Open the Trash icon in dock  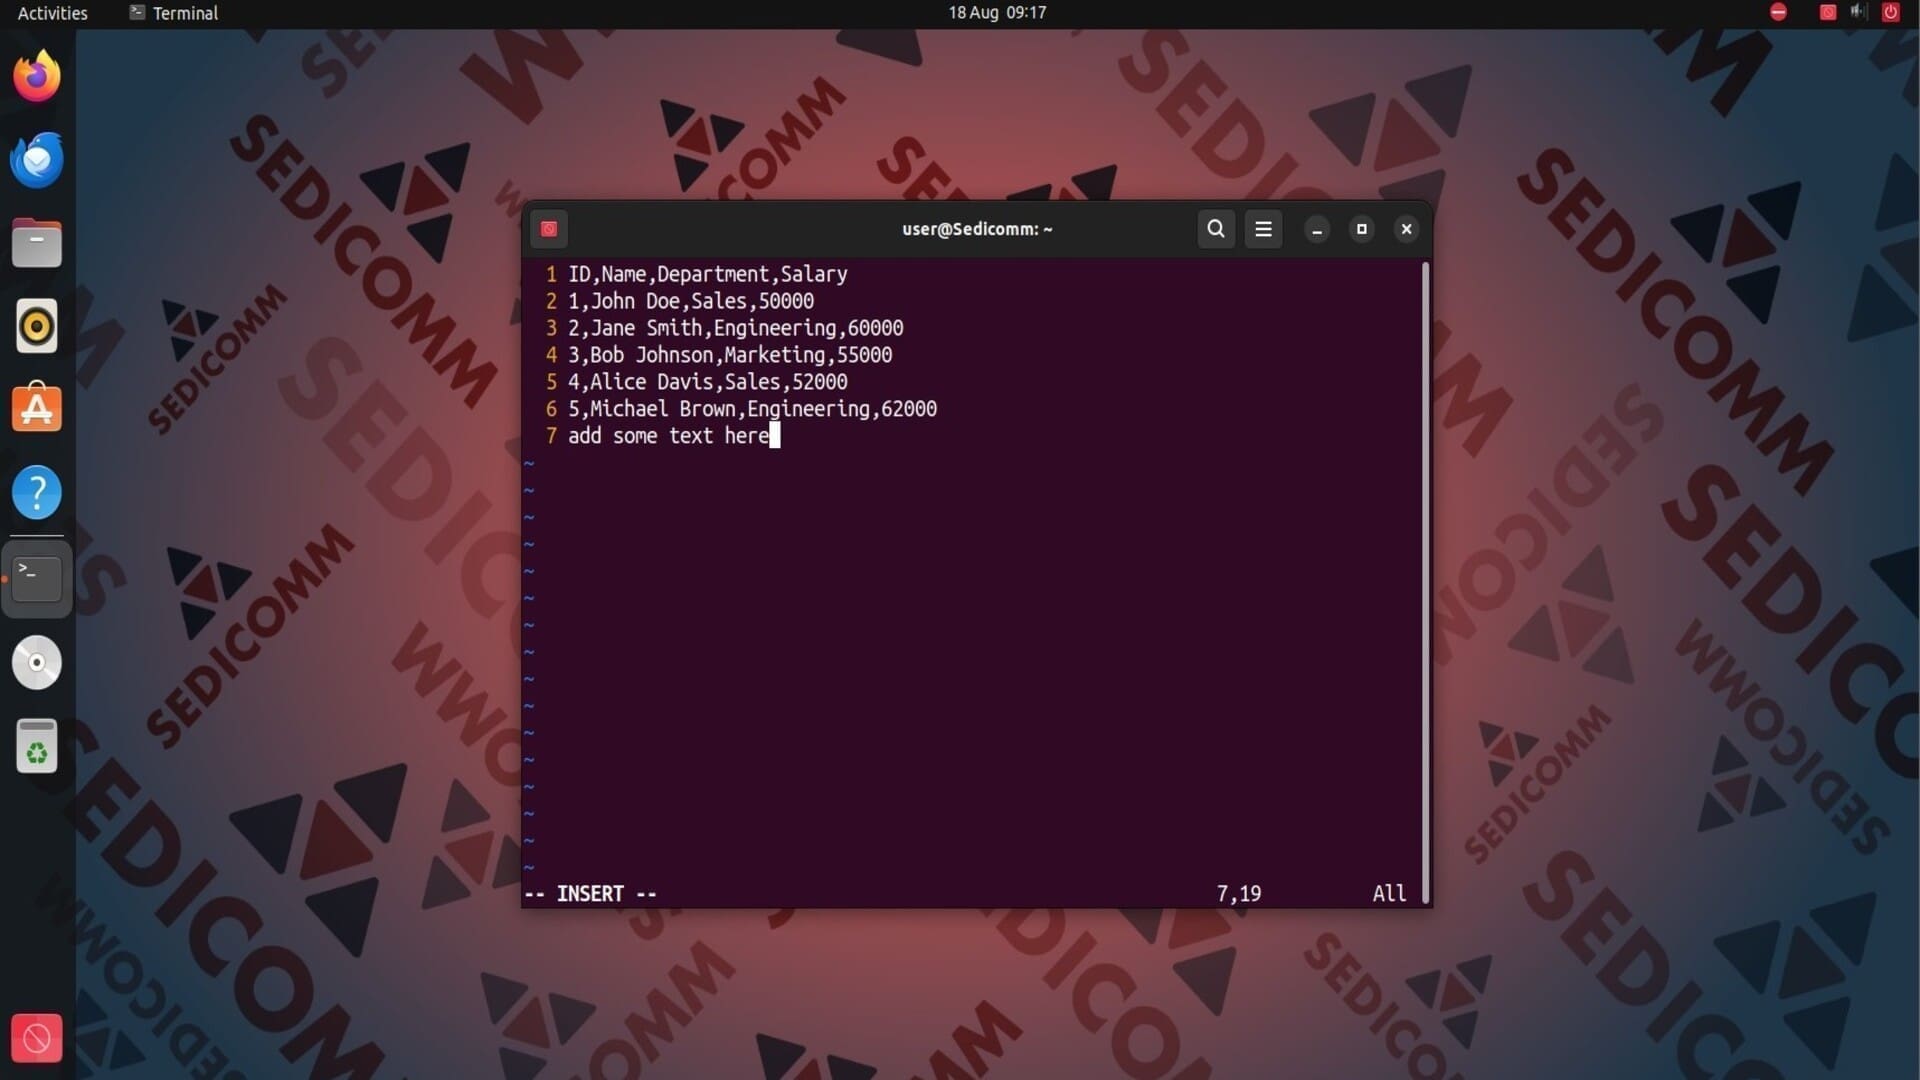pos(37,746)
